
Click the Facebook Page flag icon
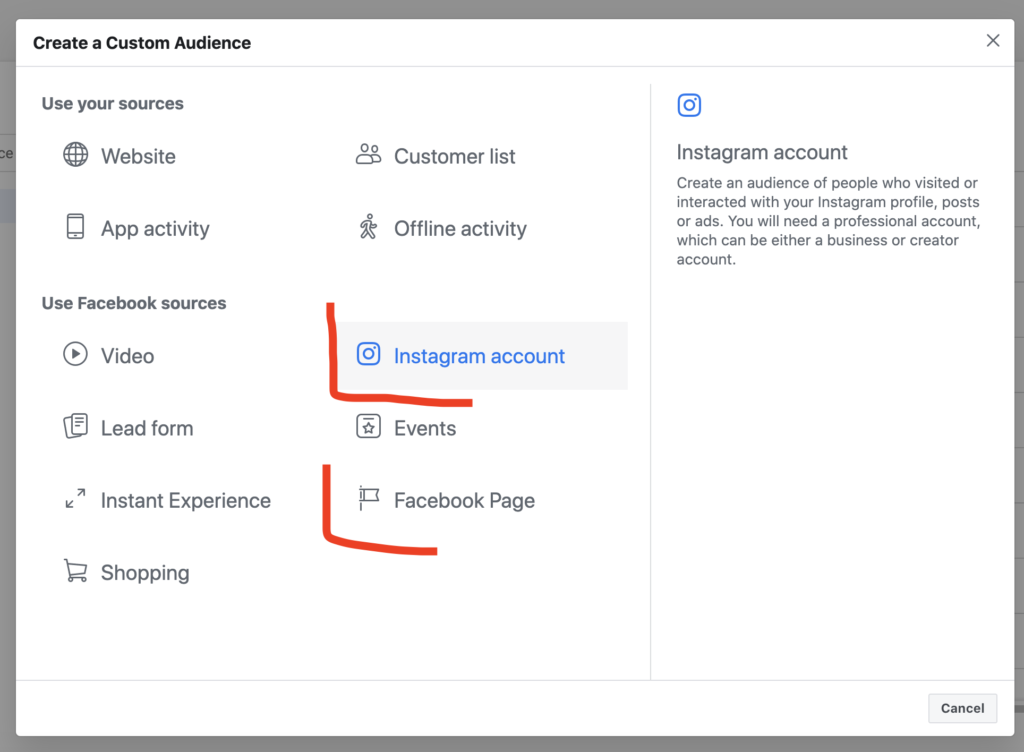click(368, 499)
